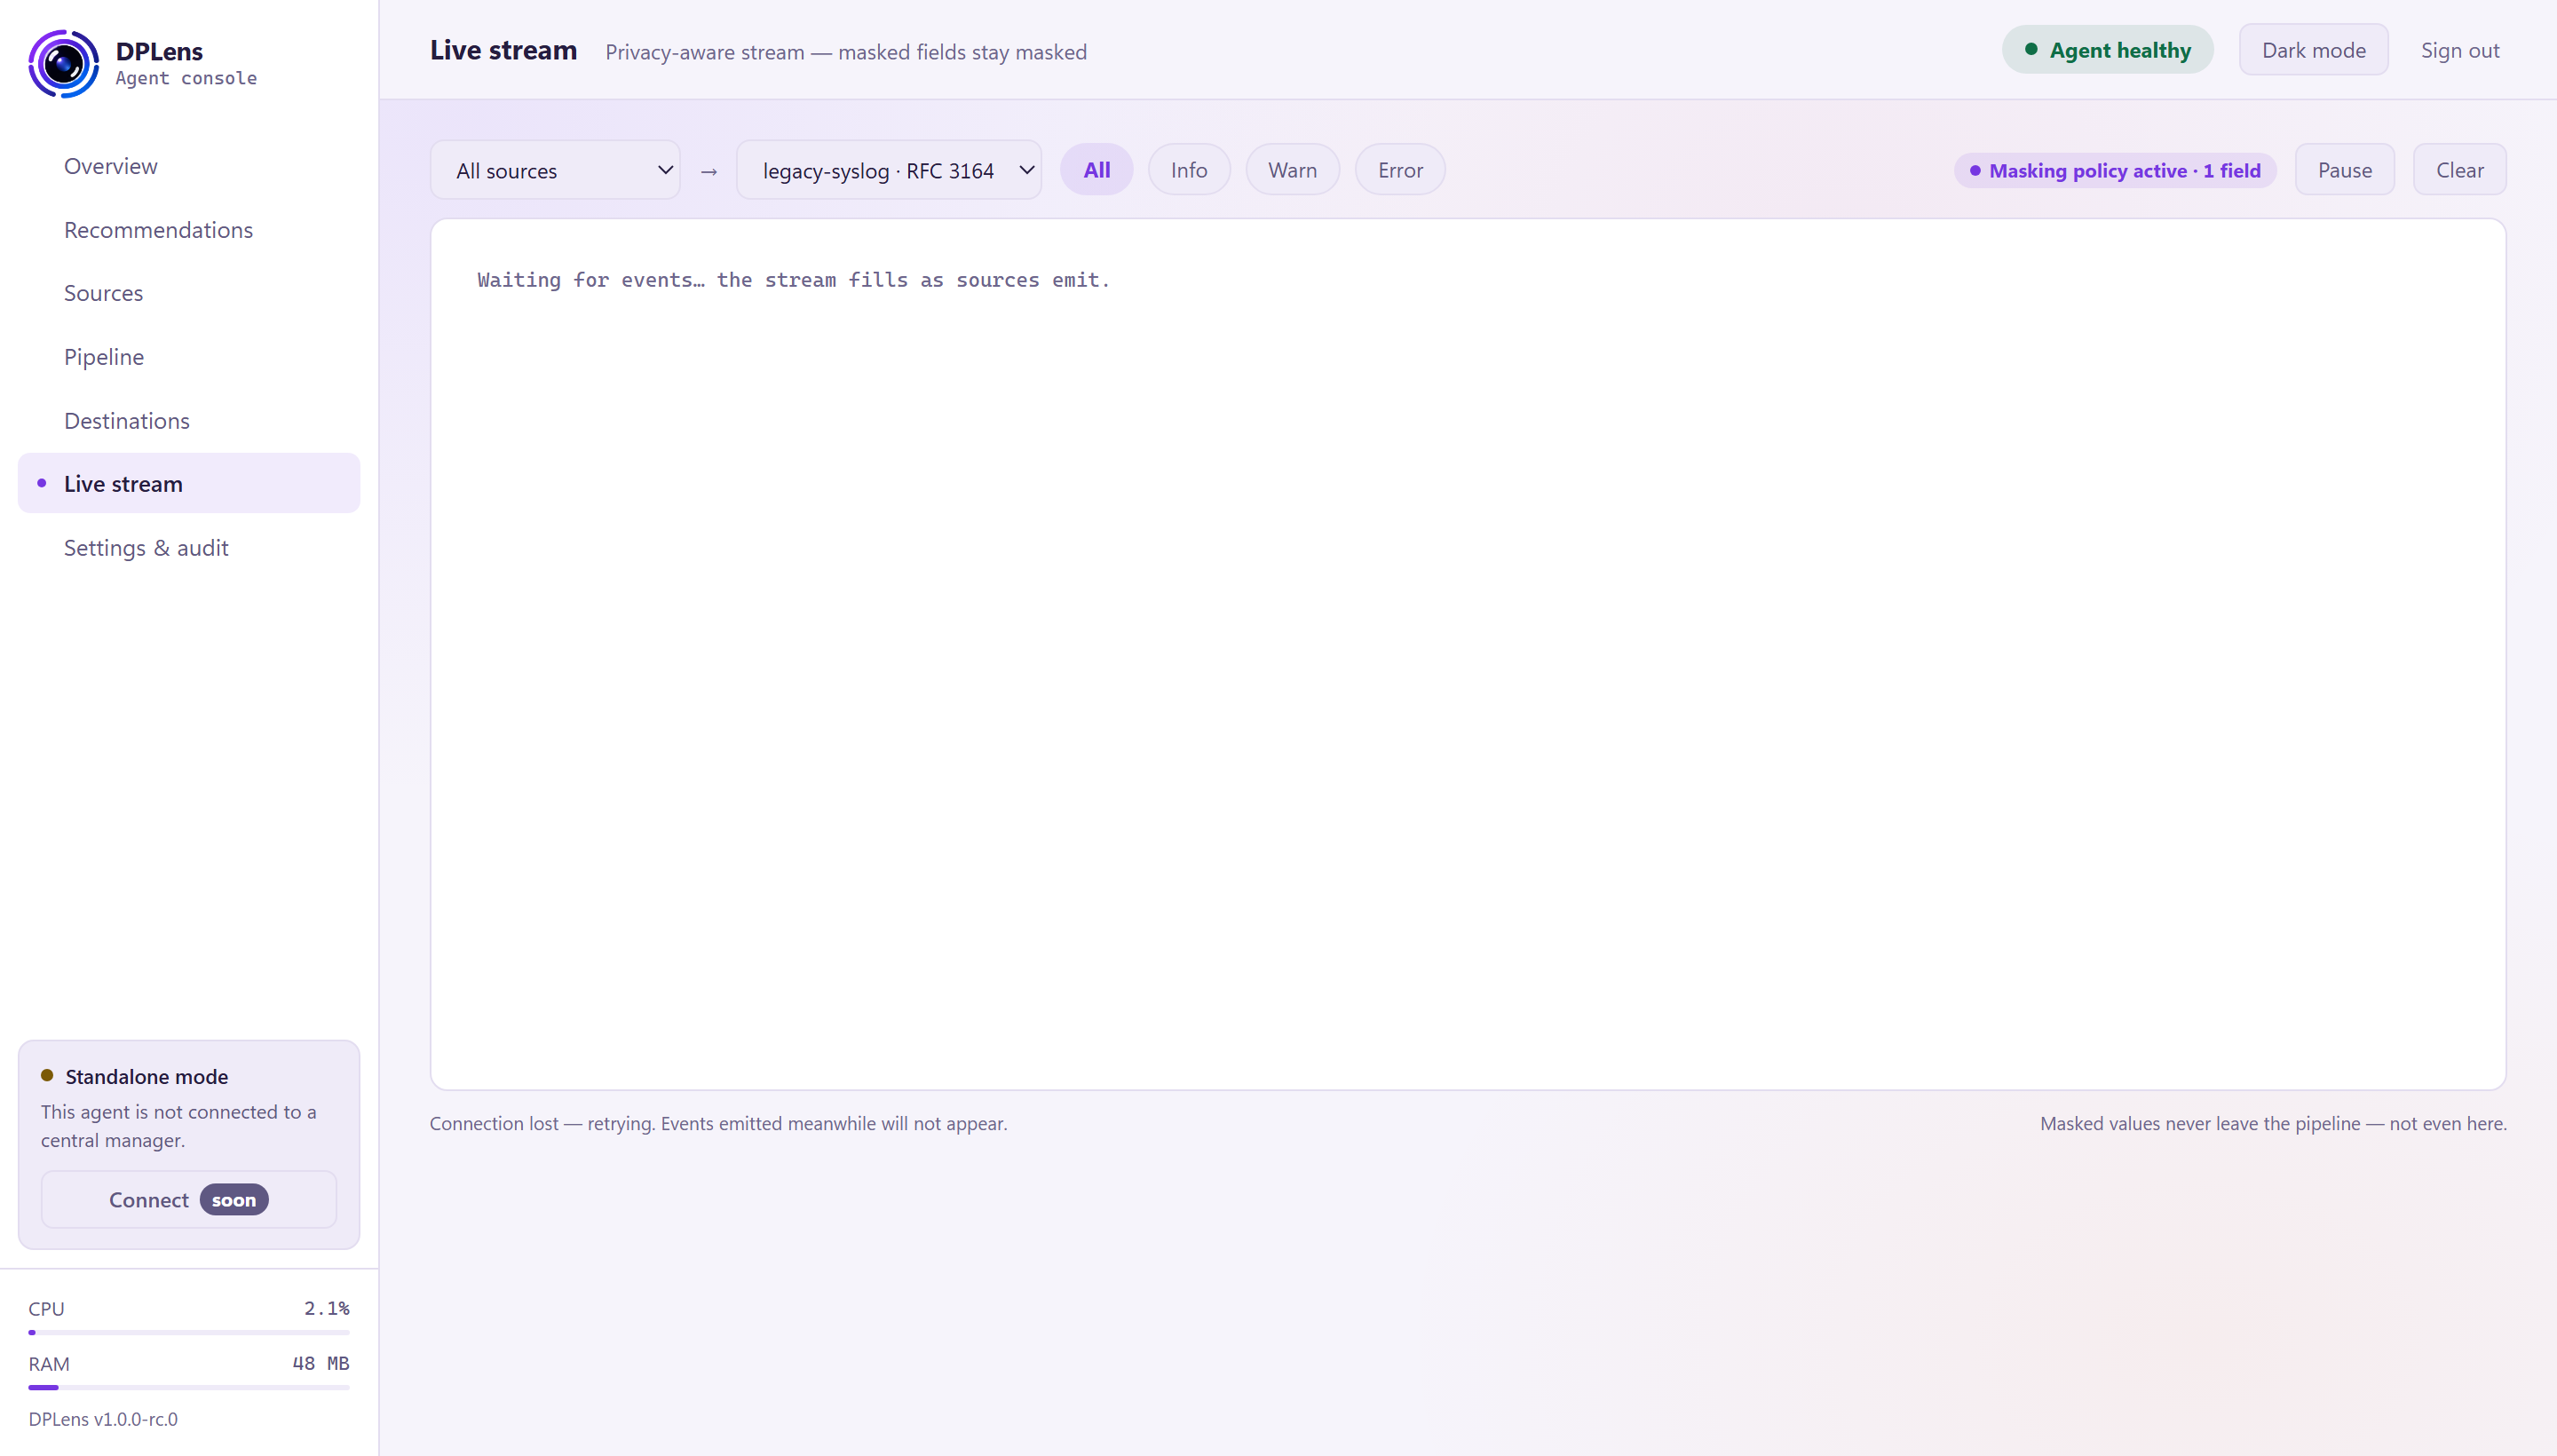The height and width of the screenshot is (1456, 2557).
Task: Click the 'Masked values never leave the pipeline' note
Action: tap(2273, 1123)
